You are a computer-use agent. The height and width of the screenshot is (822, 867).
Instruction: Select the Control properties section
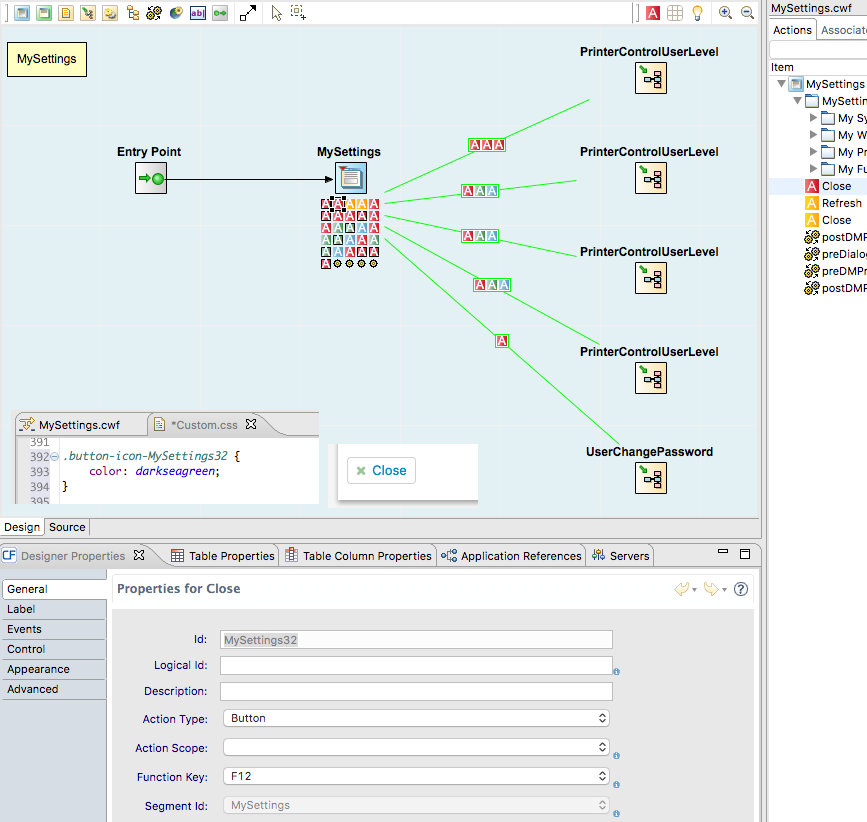pos(54,649)
